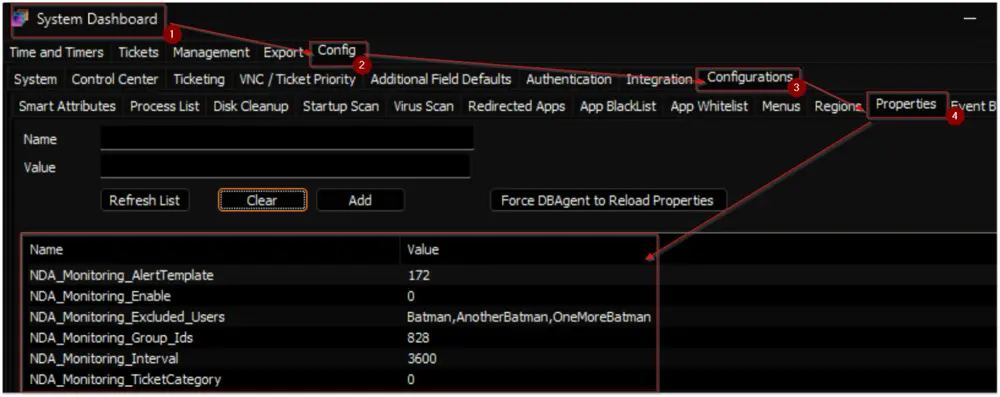
Task: Select the Startup Scan tab
Action: point(341,107)
